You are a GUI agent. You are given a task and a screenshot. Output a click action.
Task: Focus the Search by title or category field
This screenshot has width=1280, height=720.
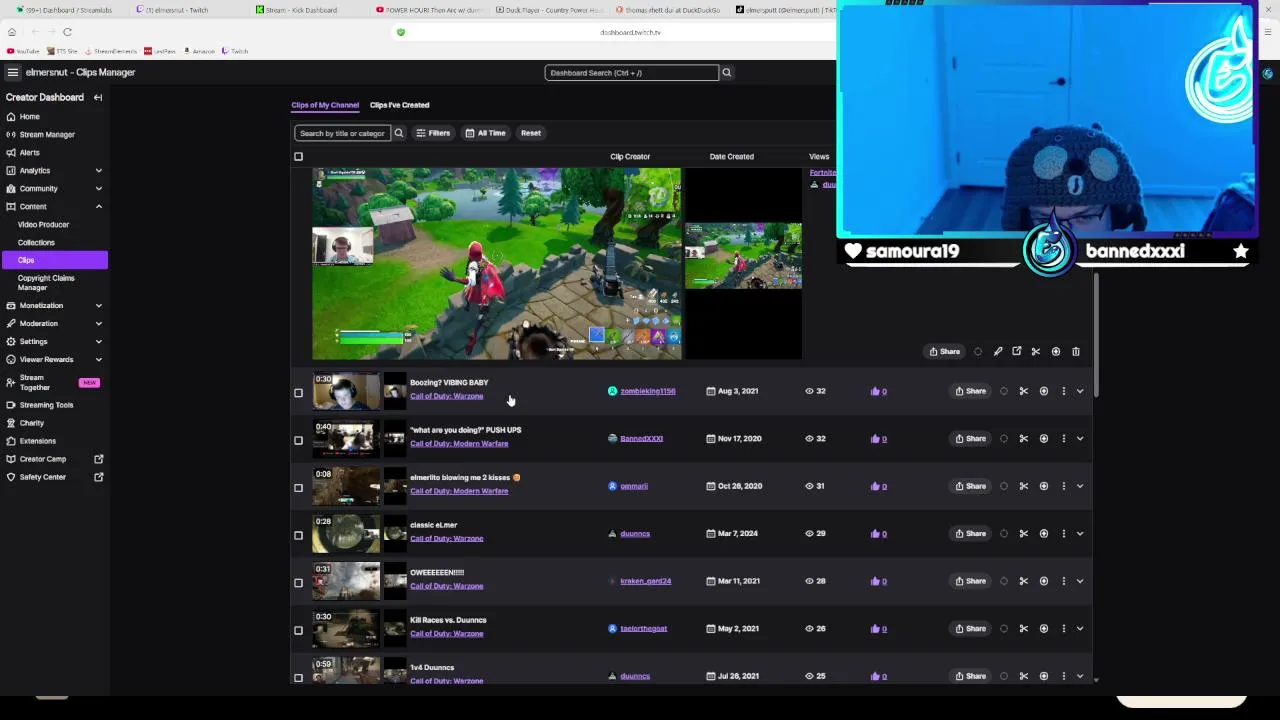[341, 133]
